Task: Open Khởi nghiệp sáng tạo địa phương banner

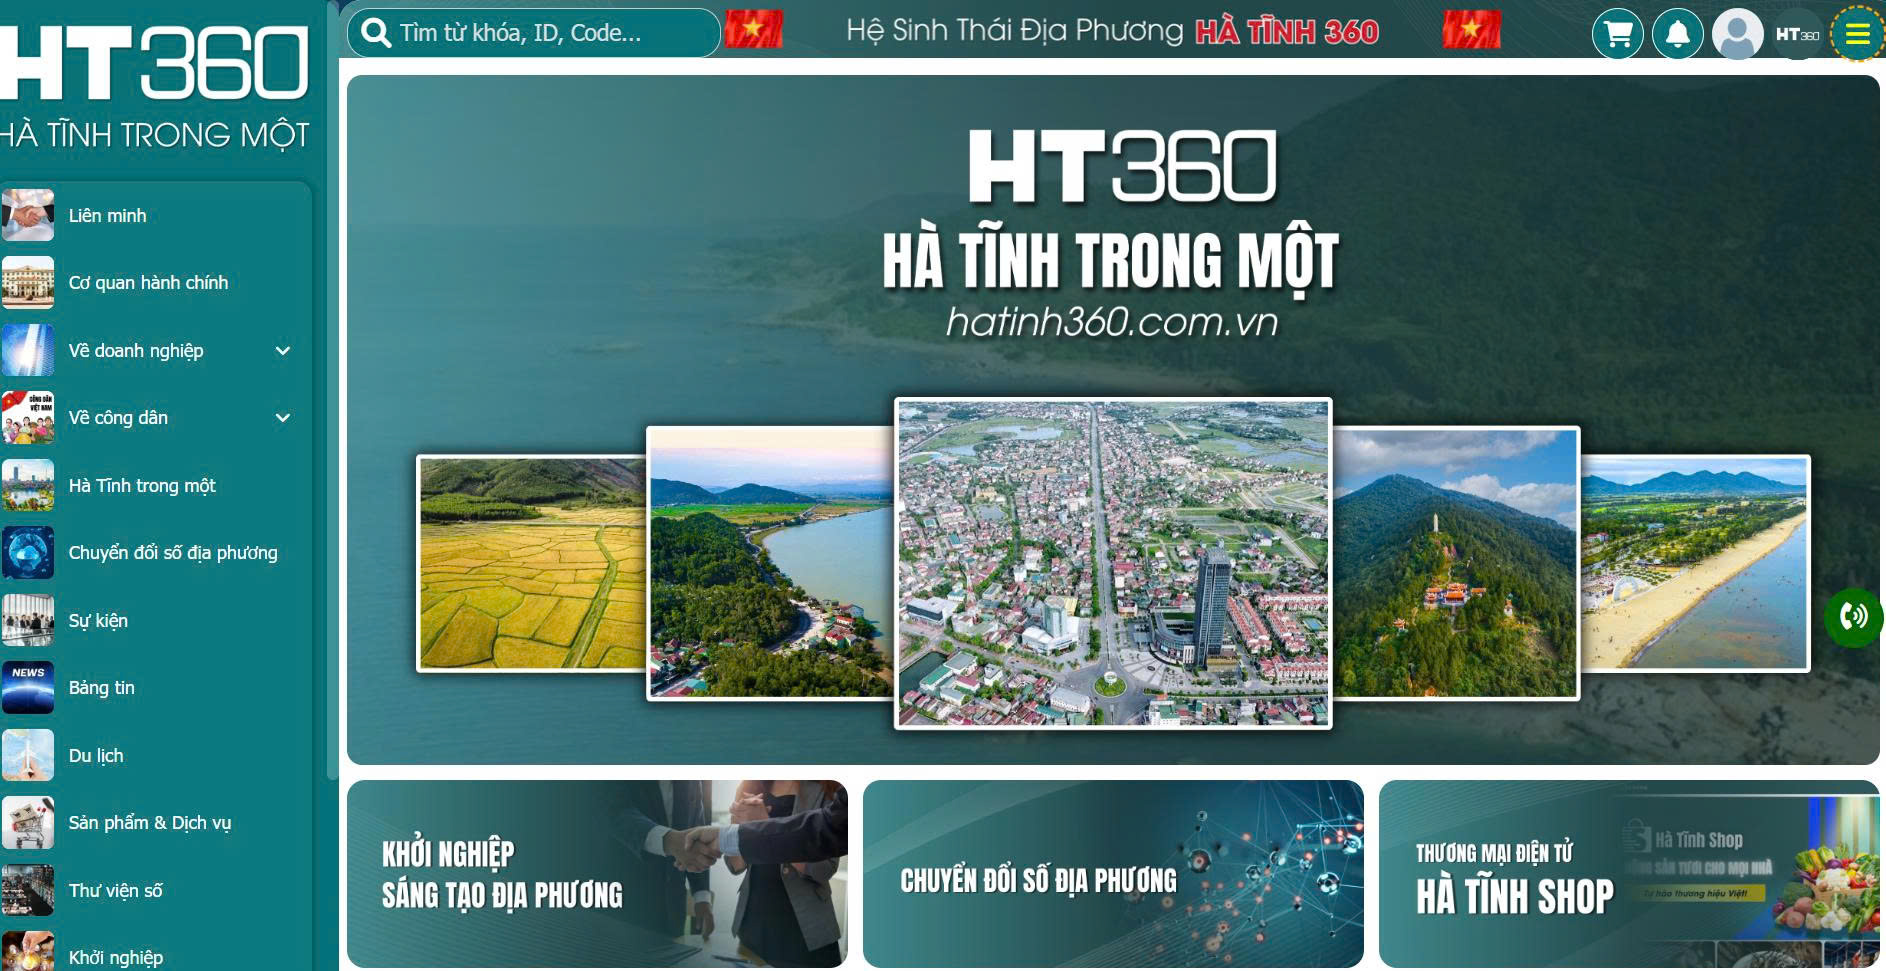Action: [597, 874]
